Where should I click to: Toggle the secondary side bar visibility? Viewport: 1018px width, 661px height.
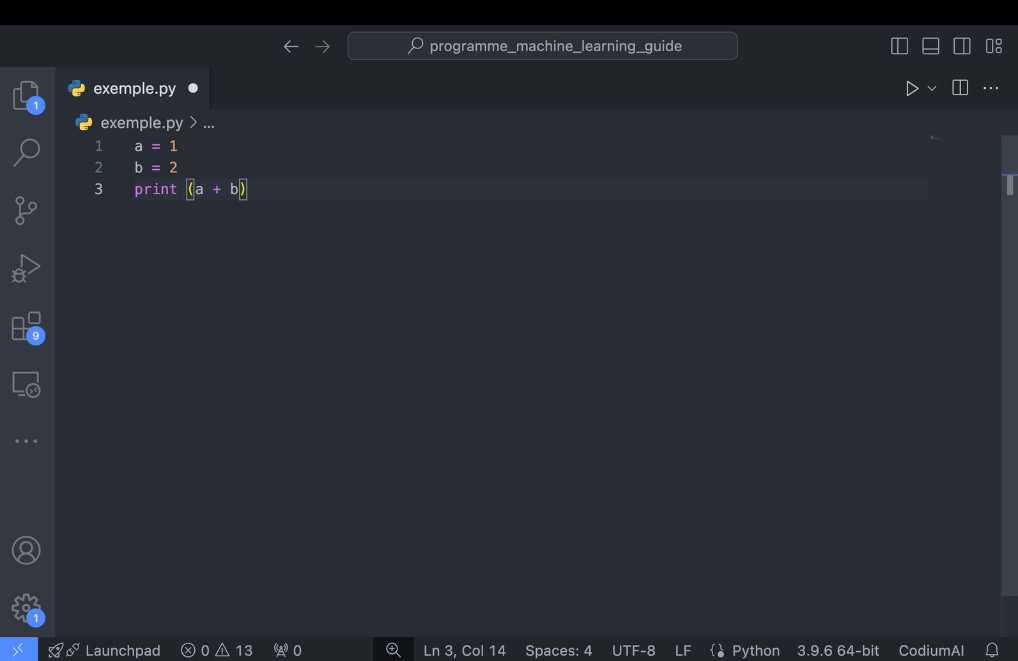(x=961, y=45)
